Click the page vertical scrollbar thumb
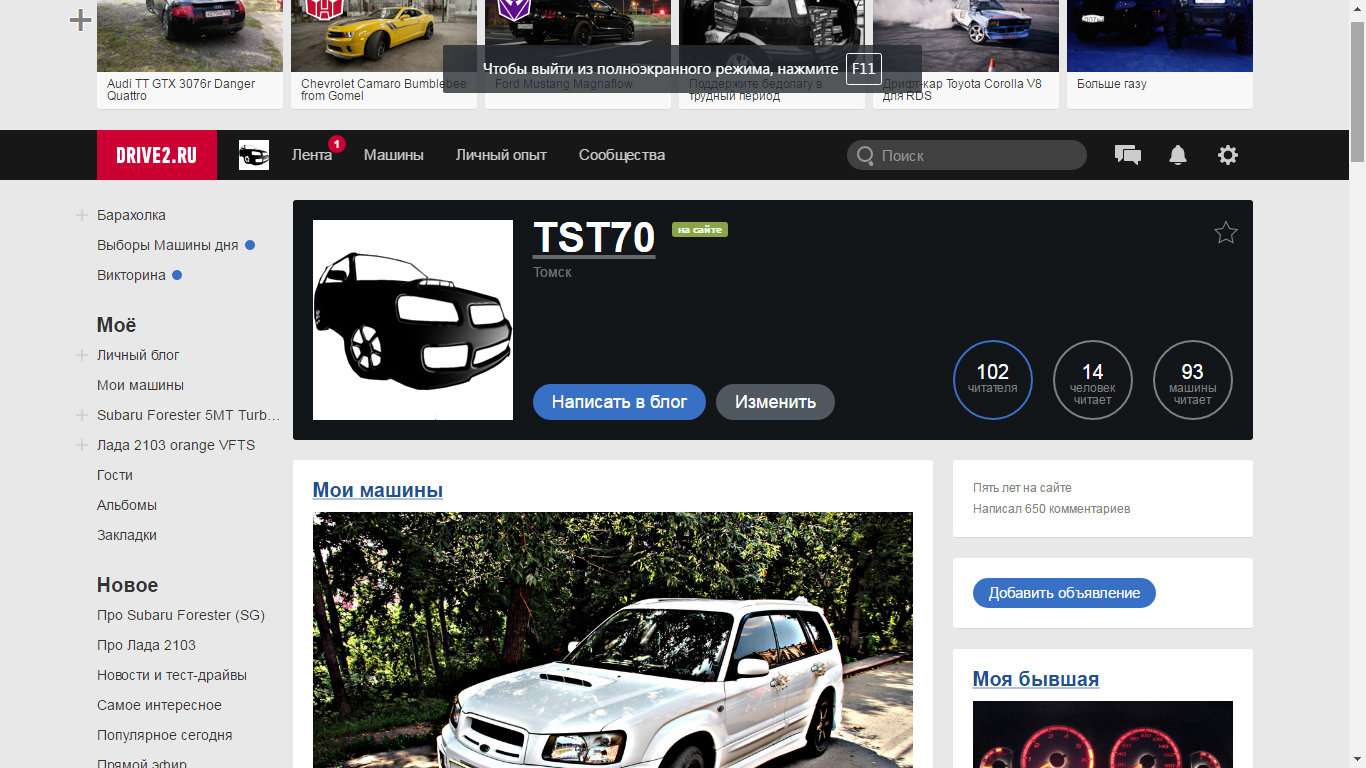Image resolution: width=1366 pixels, height=768 pixels. click(1357, 90)
